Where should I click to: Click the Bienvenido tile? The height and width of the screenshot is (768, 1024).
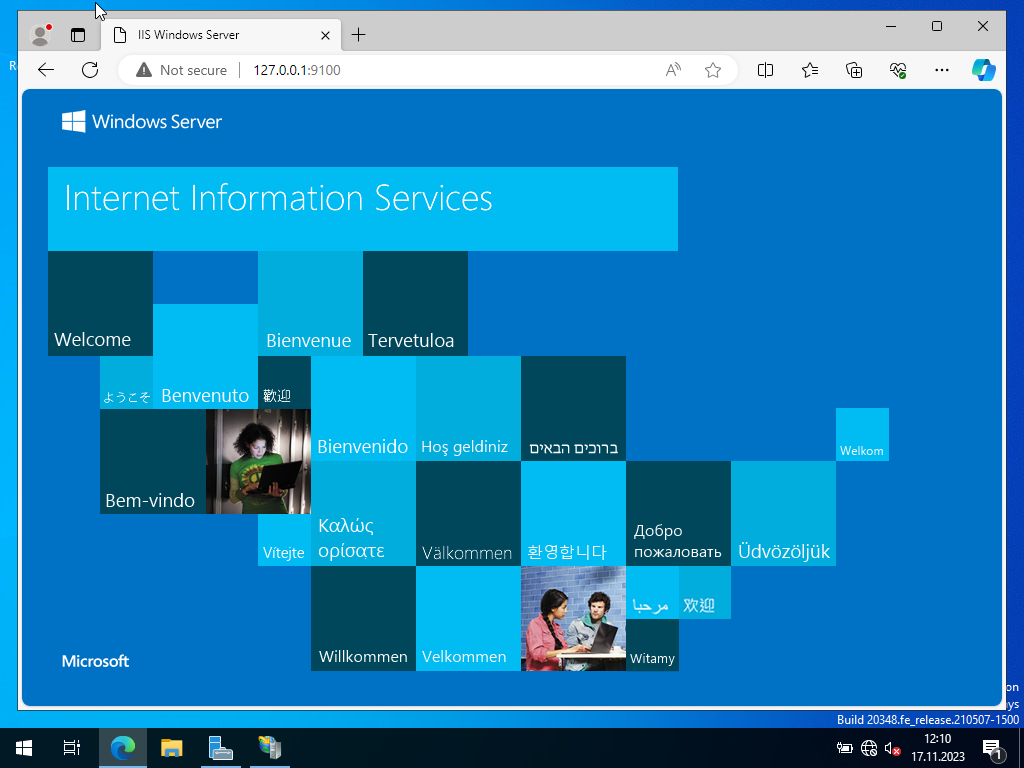tap(363, 409)
